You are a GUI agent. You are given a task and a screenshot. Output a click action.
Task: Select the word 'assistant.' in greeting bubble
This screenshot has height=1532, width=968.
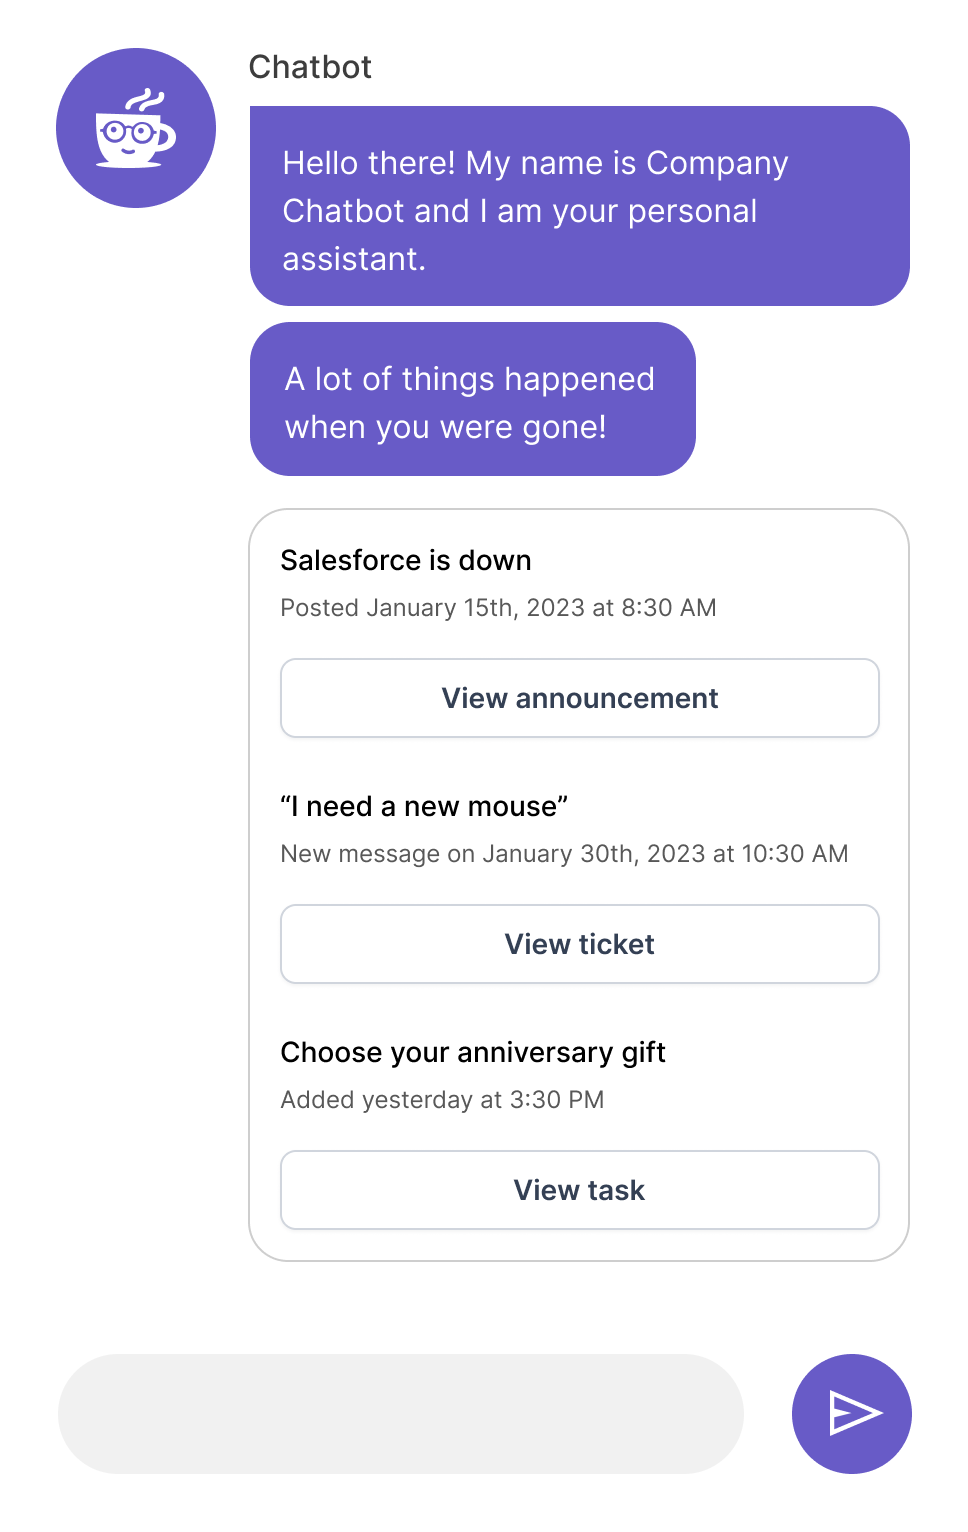(354, 259)
